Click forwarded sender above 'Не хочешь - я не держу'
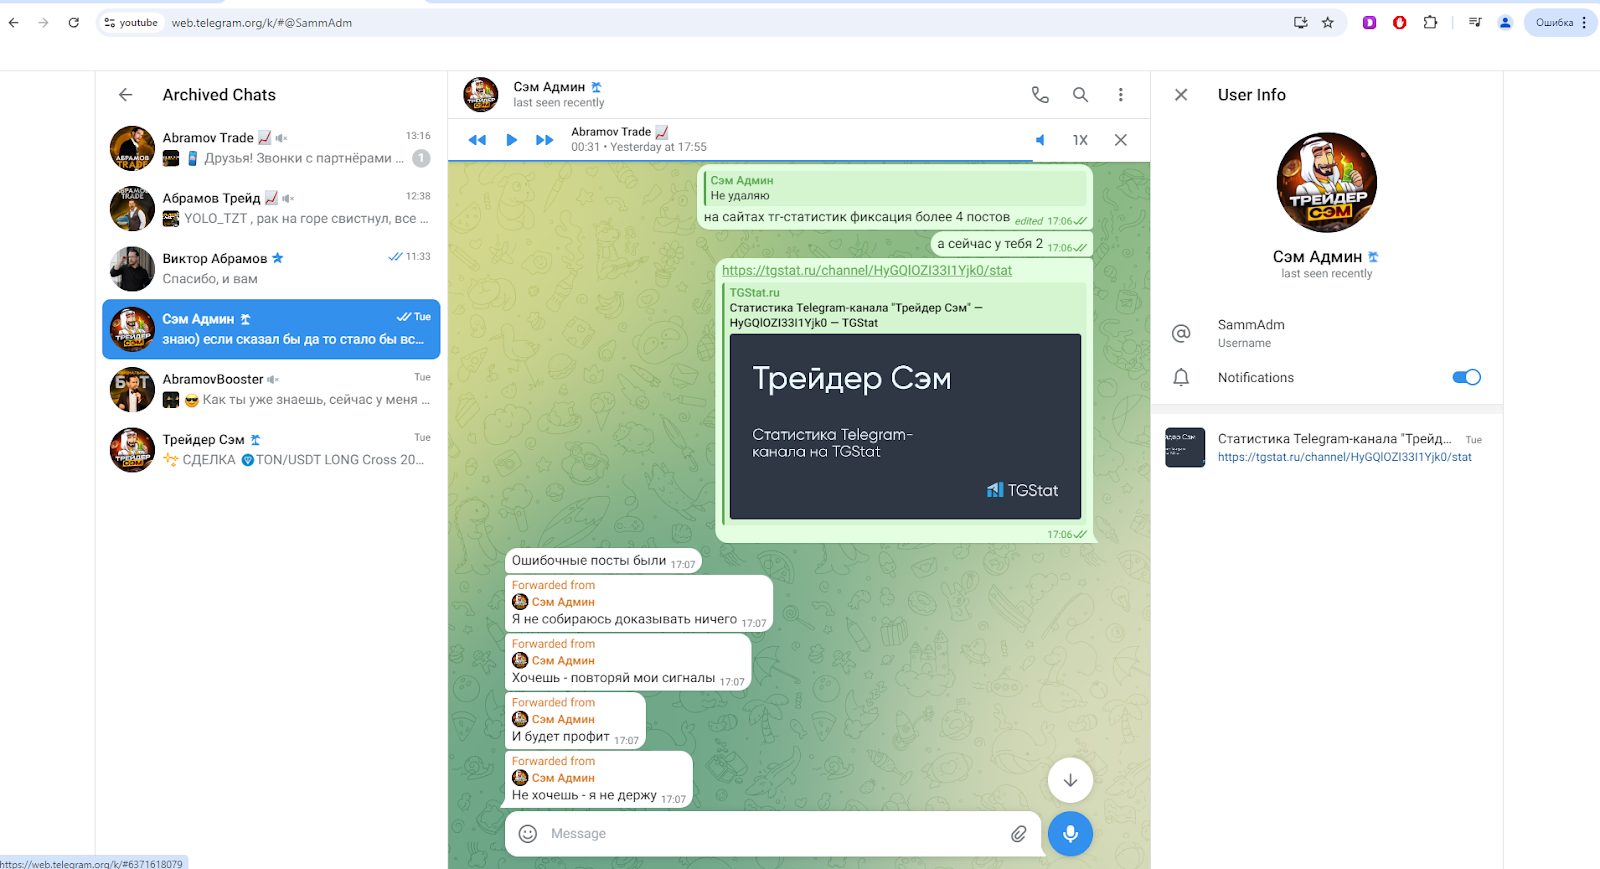The image size is (1600, 869). click(563, 778)
